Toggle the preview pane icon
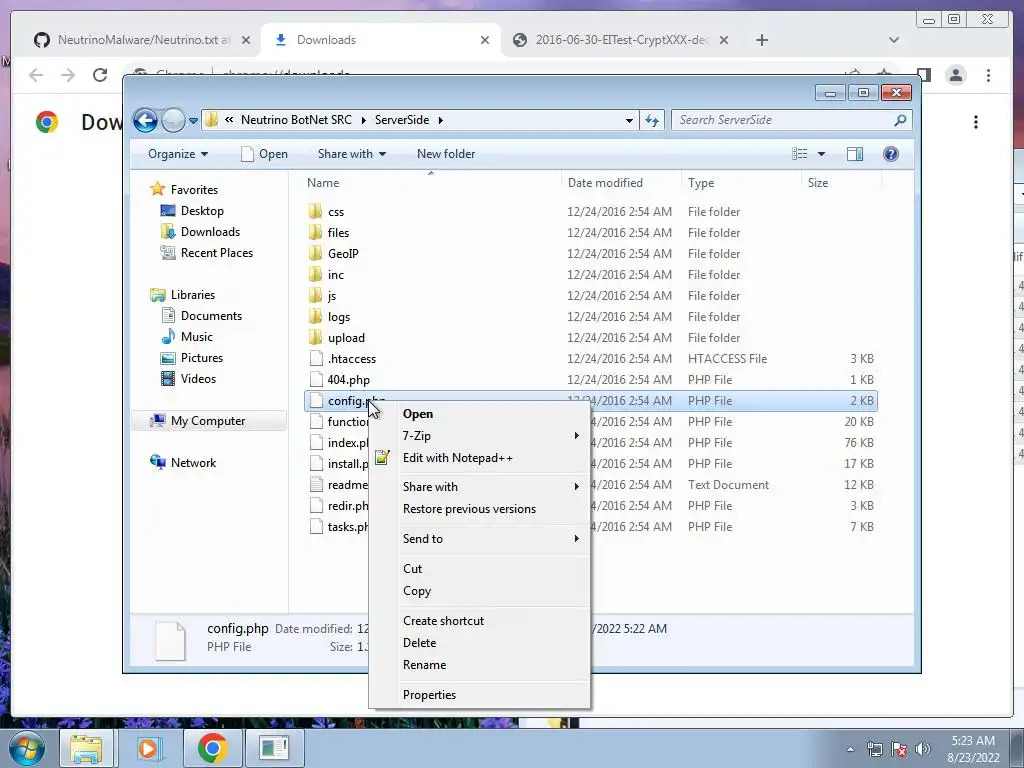 pos(854,154)
